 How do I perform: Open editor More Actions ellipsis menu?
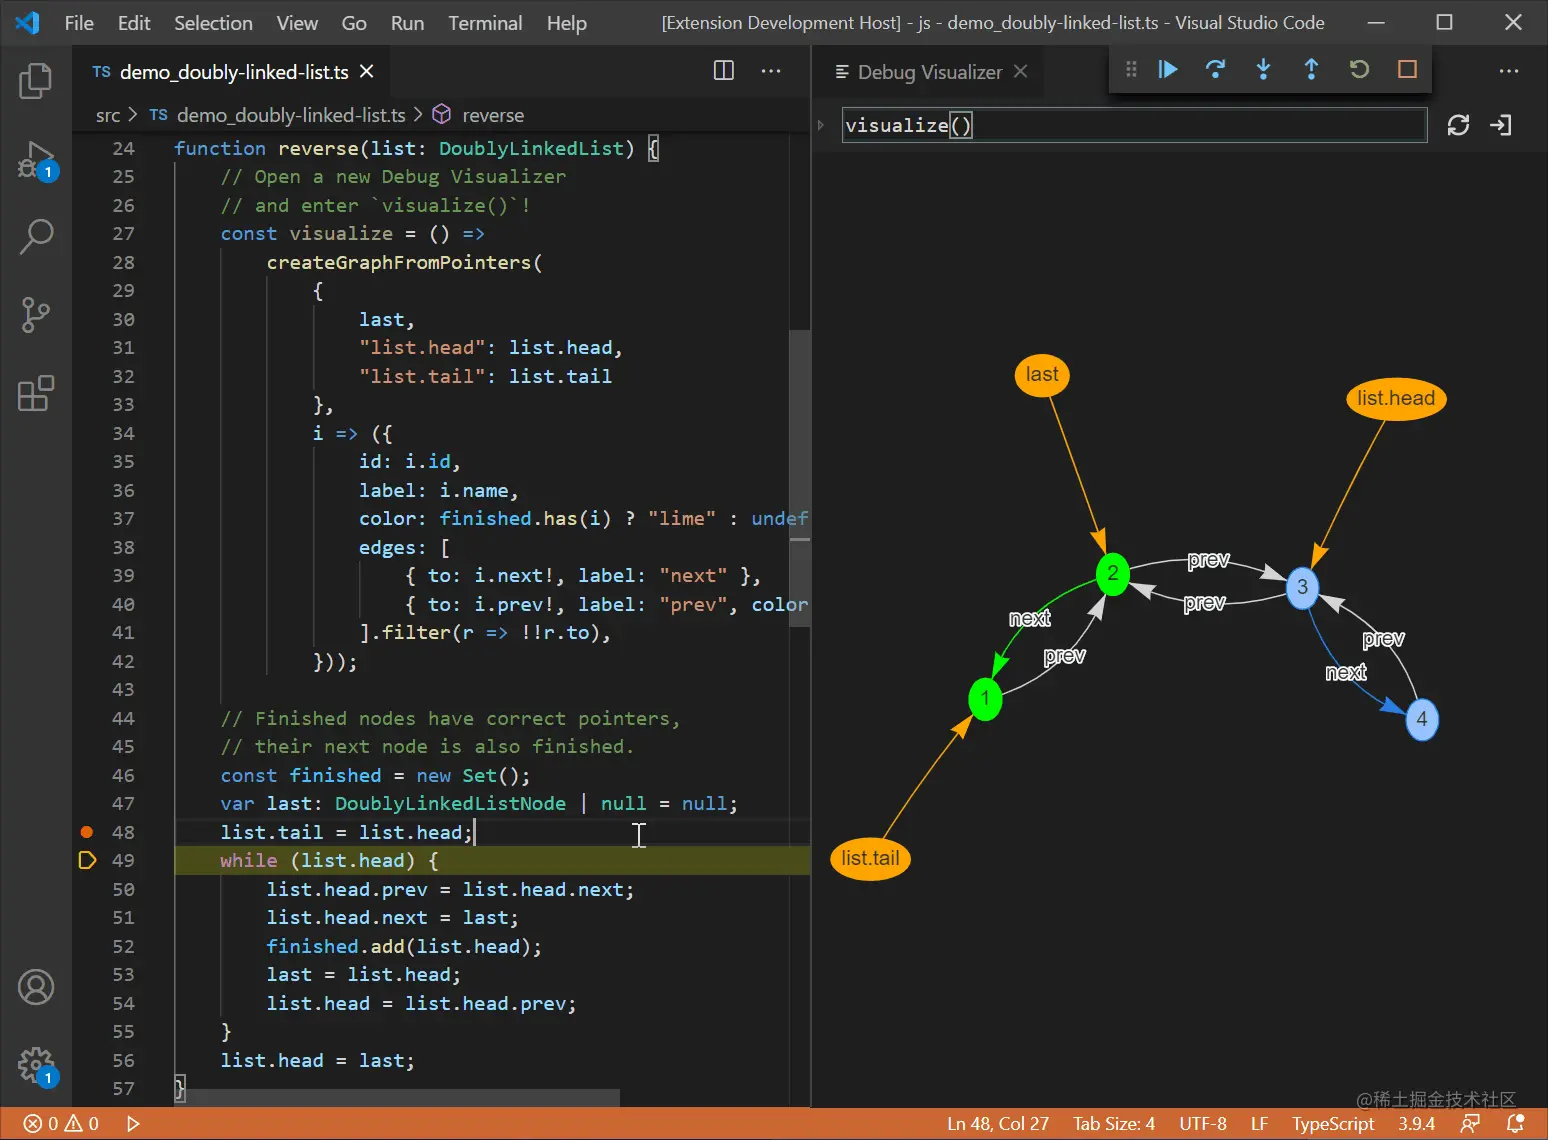pyautogui.click(x=771, y=70)
